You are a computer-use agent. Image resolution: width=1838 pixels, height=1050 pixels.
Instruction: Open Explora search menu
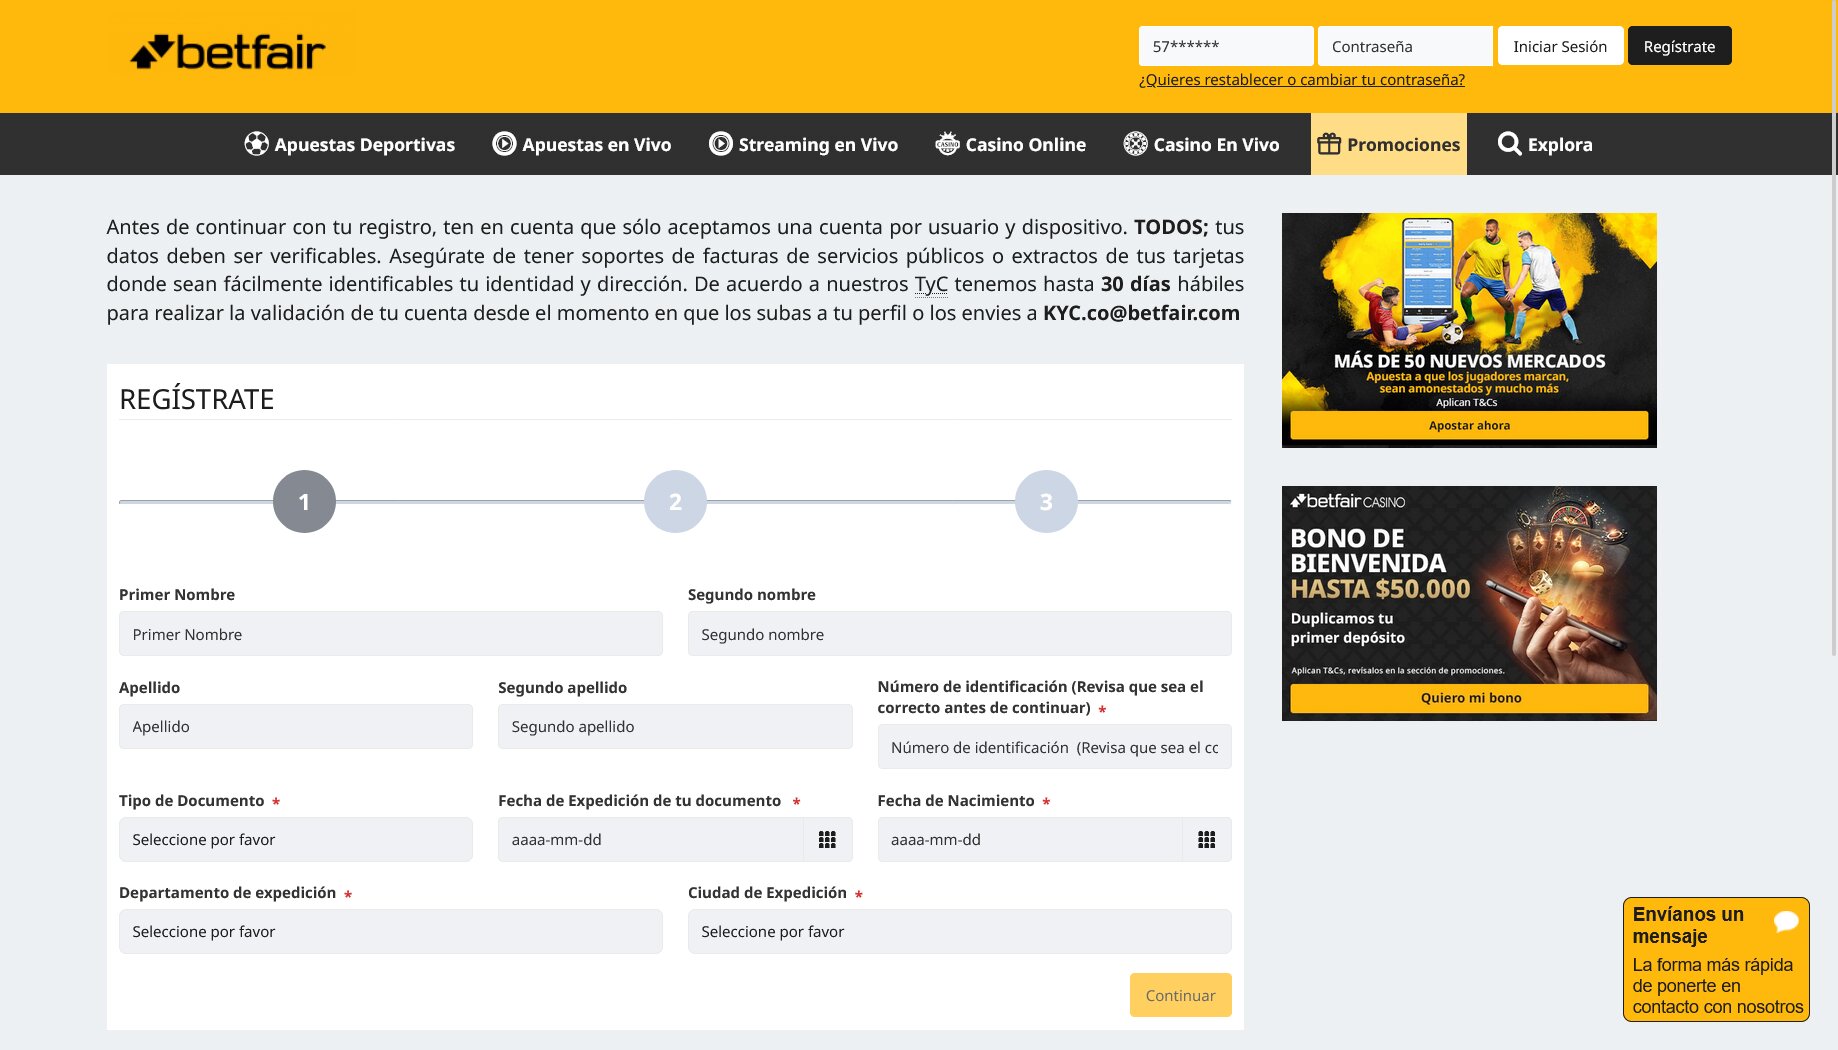tap(1545, 144)
